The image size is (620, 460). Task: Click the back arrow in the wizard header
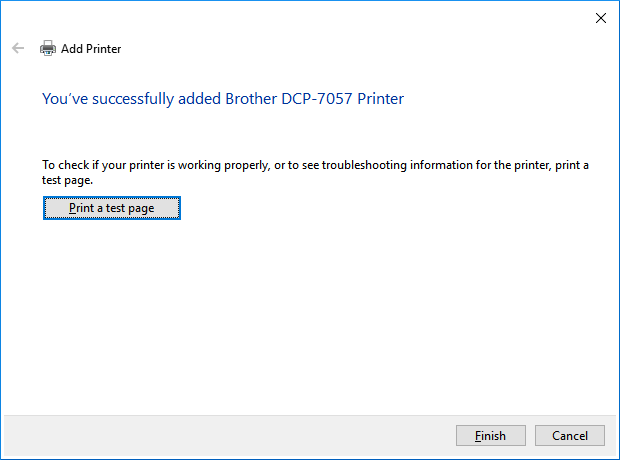18,48
